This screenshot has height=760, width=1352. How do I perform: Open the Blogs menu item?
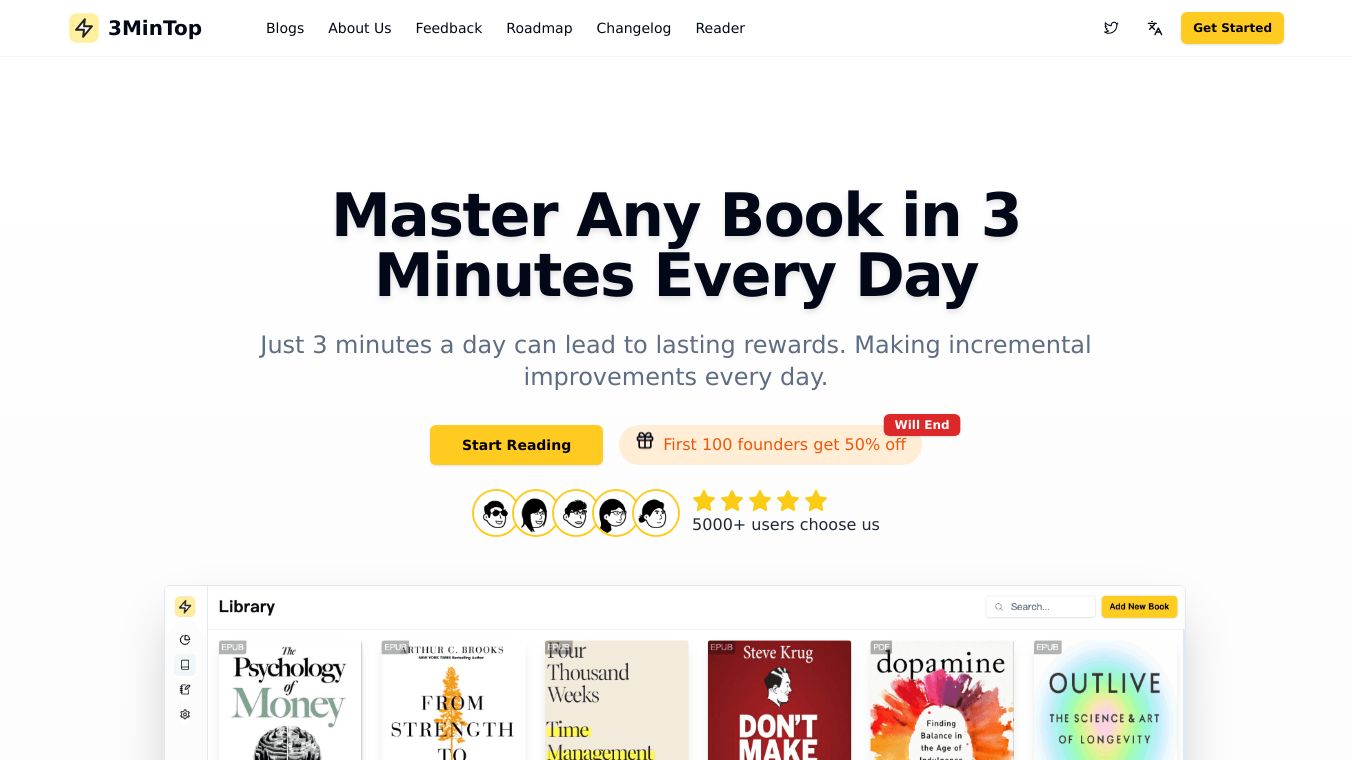tap(285, 28)
